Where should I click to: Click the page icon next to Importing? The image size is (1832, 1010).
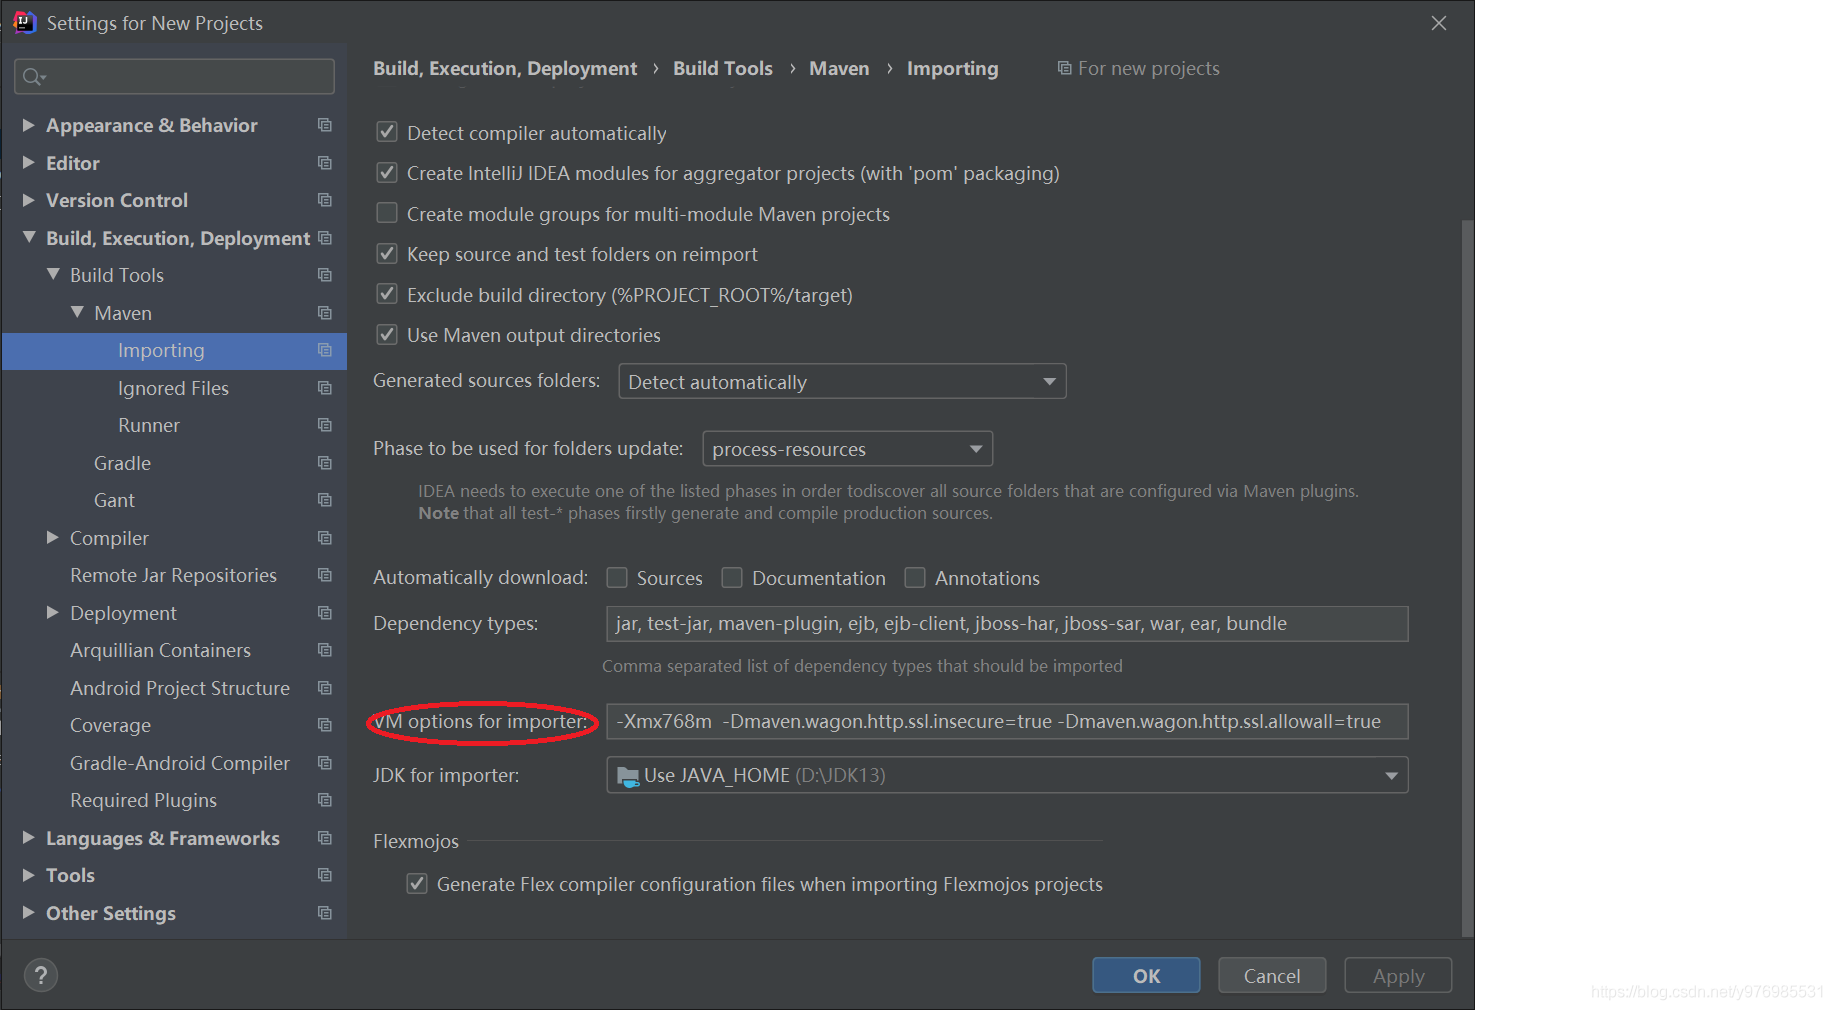coord(324,351)
